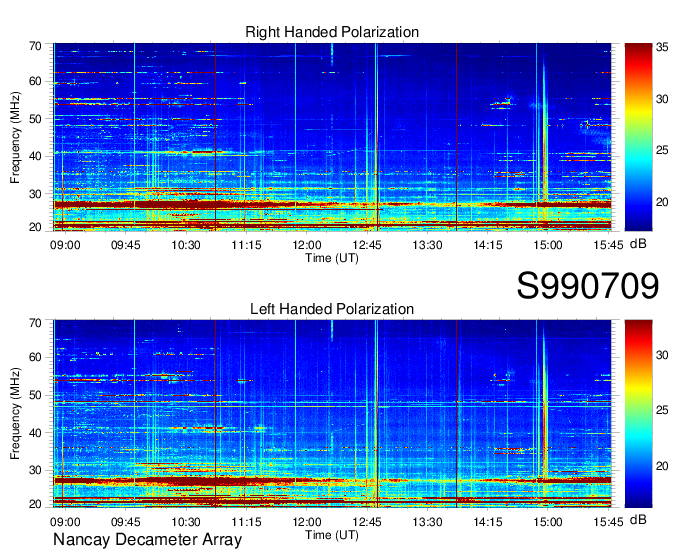Click the 09:45 tick label on top plot
The height and width of the screenshot is (552, 680).
coord(125,245)
